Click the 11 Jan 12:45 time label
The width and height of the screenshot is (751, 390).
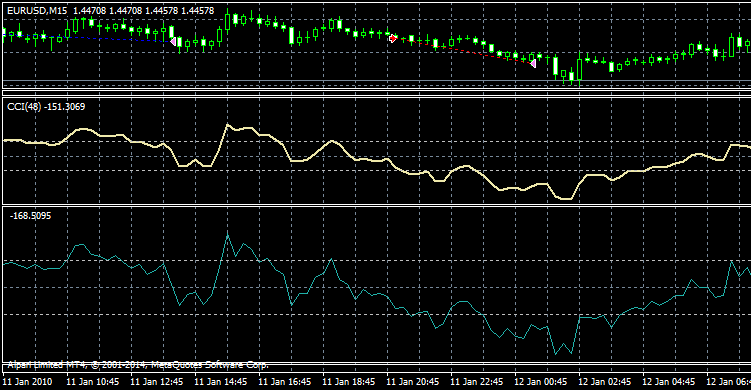[157, 382]
